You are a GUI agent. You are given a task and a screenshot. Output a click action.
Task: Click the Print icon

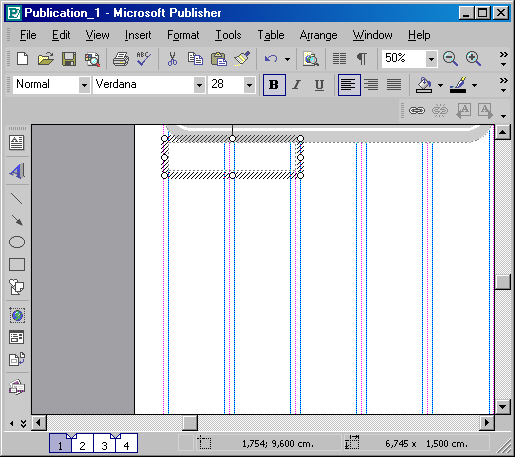coord(121,59)
